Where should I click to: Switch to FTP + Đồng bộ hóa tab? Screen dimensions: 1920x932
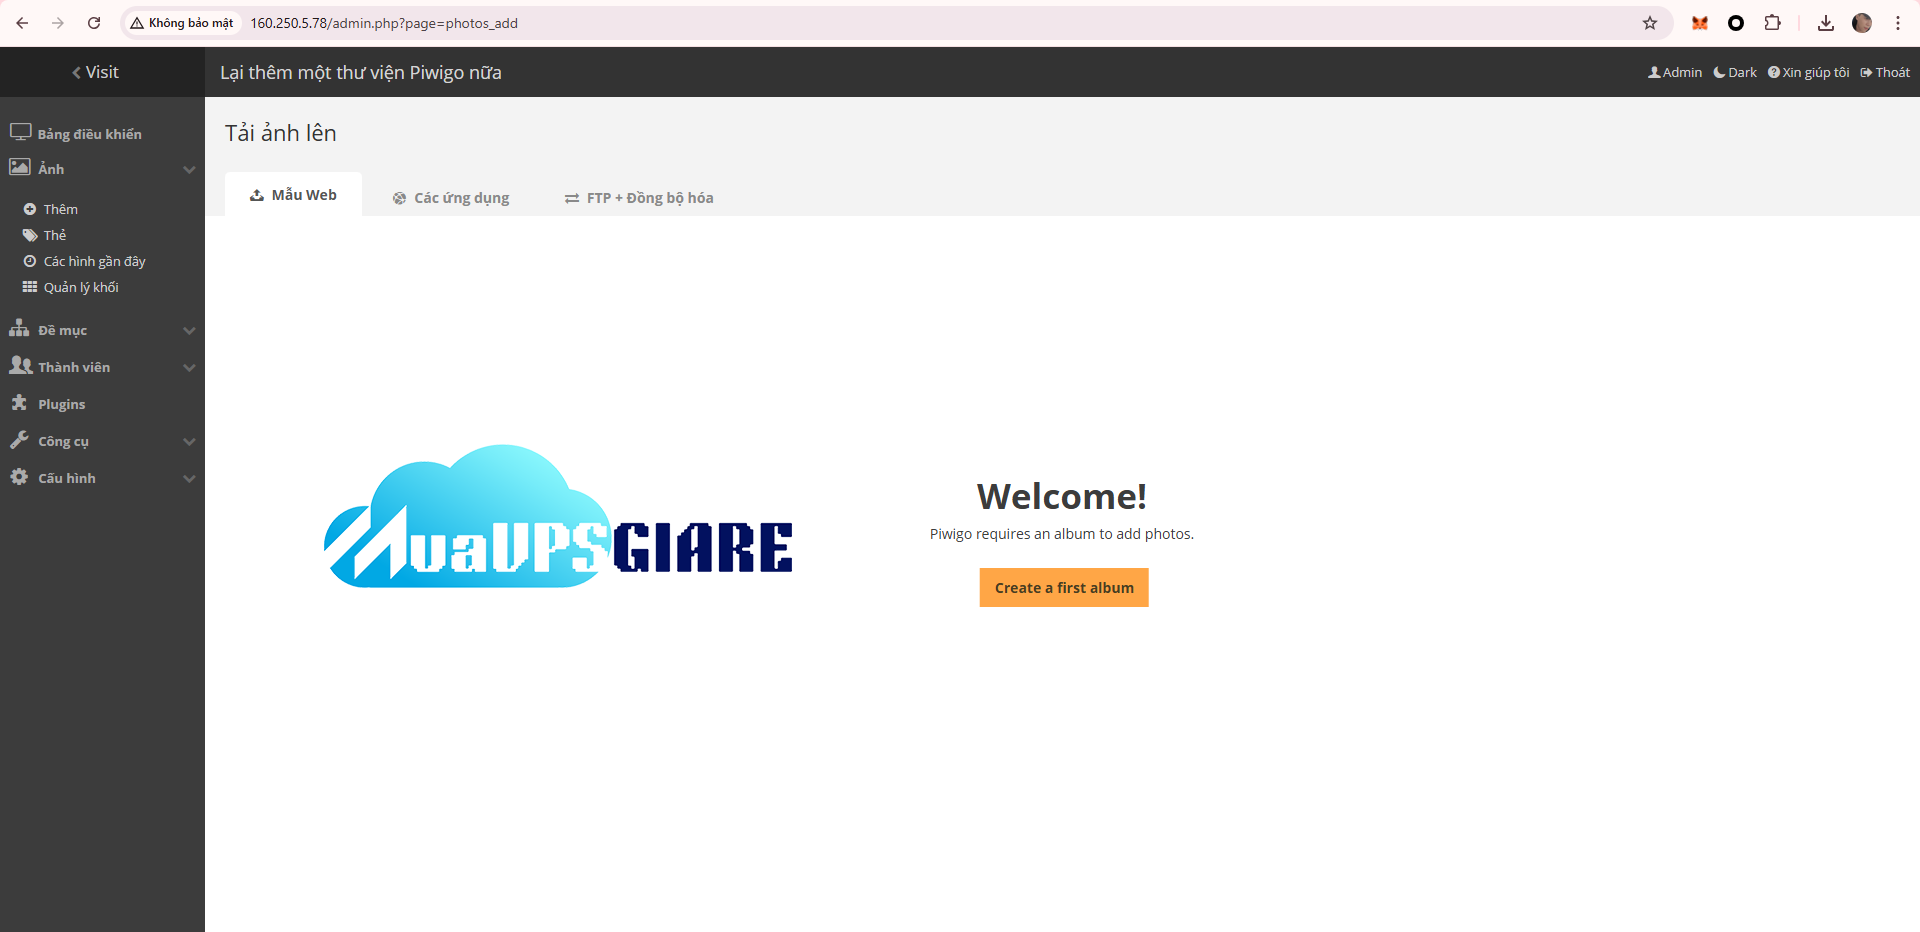(639, 198)
